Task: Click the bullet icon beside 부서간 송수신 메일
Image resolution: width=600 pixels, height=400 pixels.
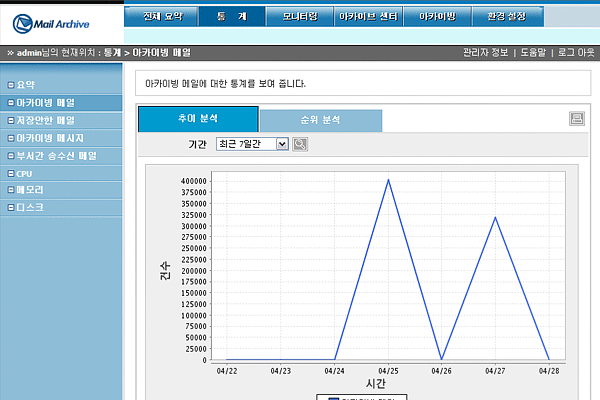Action: tap(11, 156)
